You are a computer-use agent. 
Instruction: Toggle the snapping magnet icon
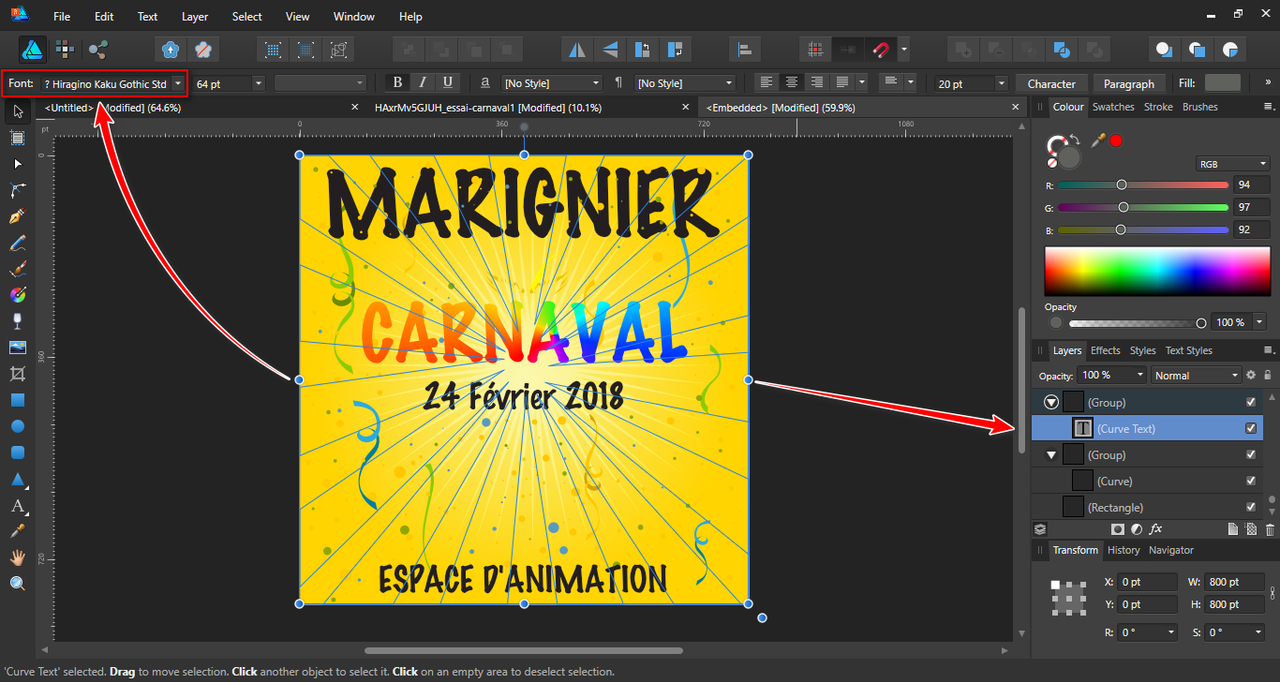pyautogui.click(x=881, y=49)
